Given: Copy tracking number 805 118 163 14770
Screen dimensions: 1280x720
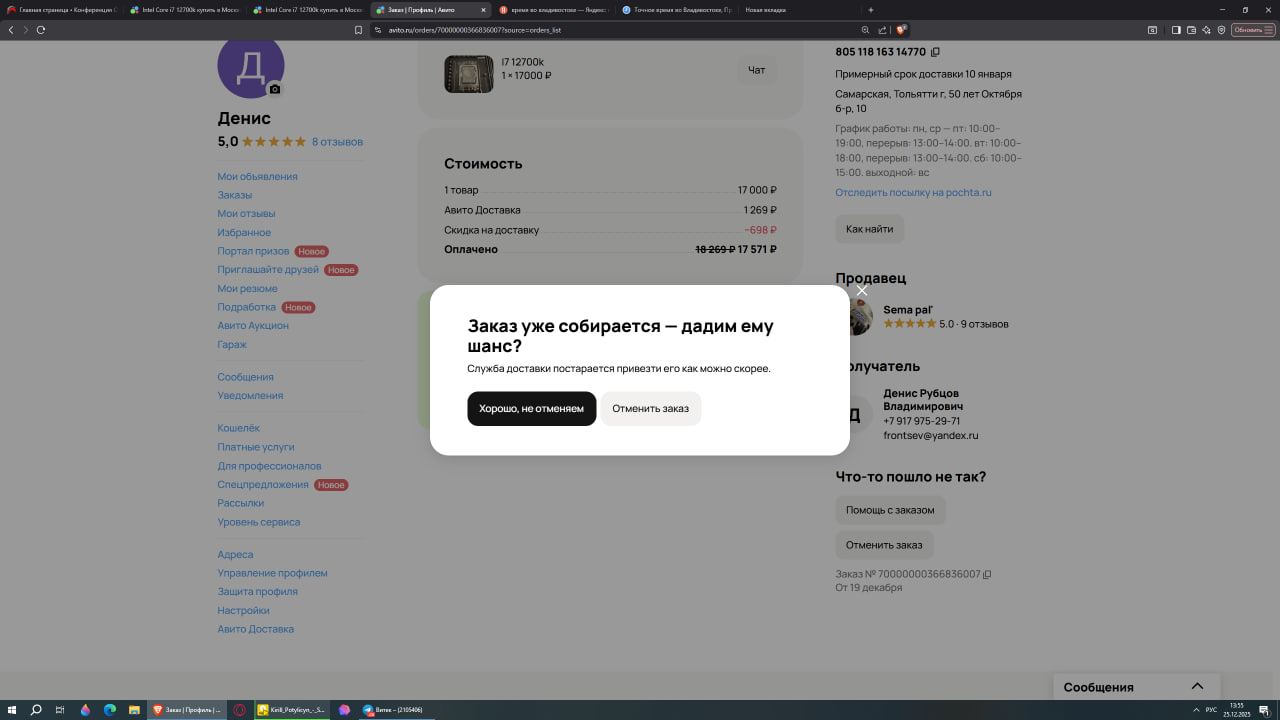Looking at the screenshot, I should pos(935,52).
